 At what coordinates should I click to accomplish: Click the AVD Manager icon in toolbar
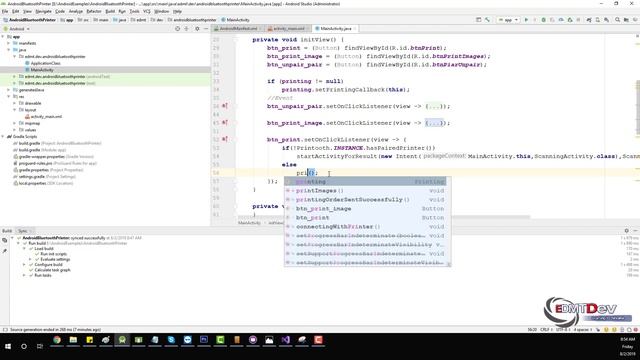[598, 20]
